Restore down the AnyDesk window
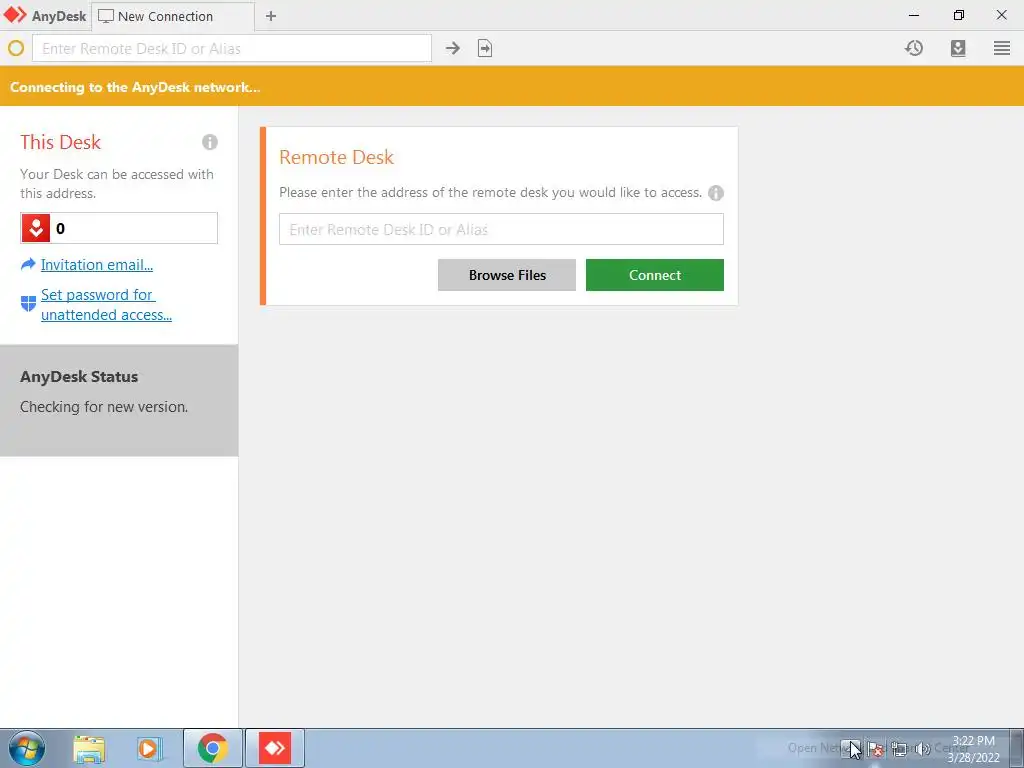 pyautogui.click(x=959, y=15)
